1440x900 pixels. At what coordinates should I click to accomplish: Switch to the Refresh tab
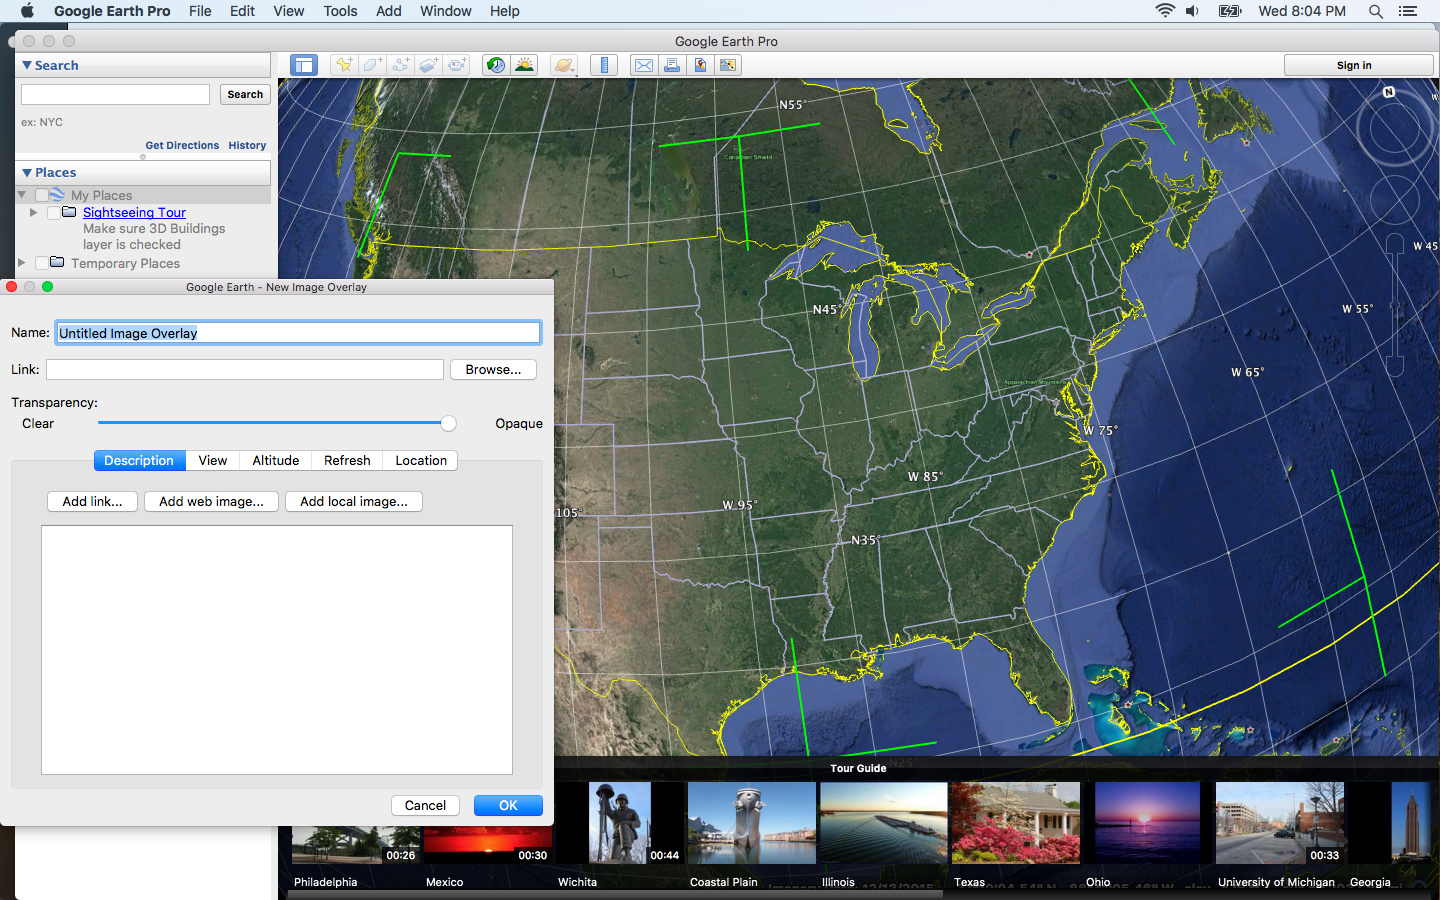[x=347, y=460]
